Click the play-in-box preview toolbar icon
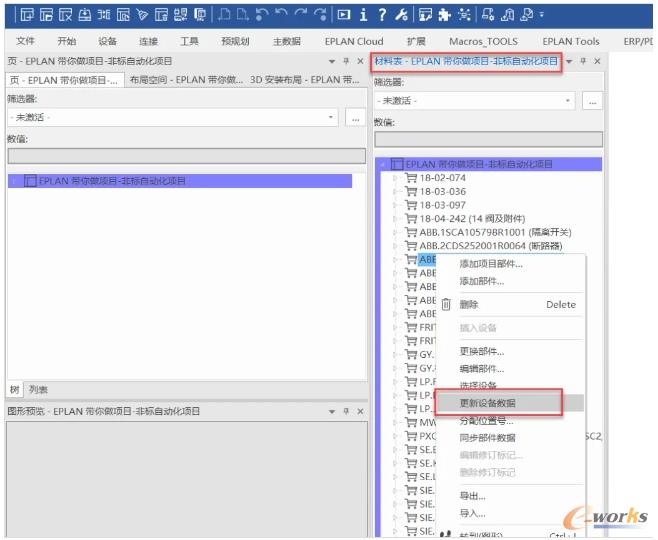 pyautogui.click(x=344, y=15)
